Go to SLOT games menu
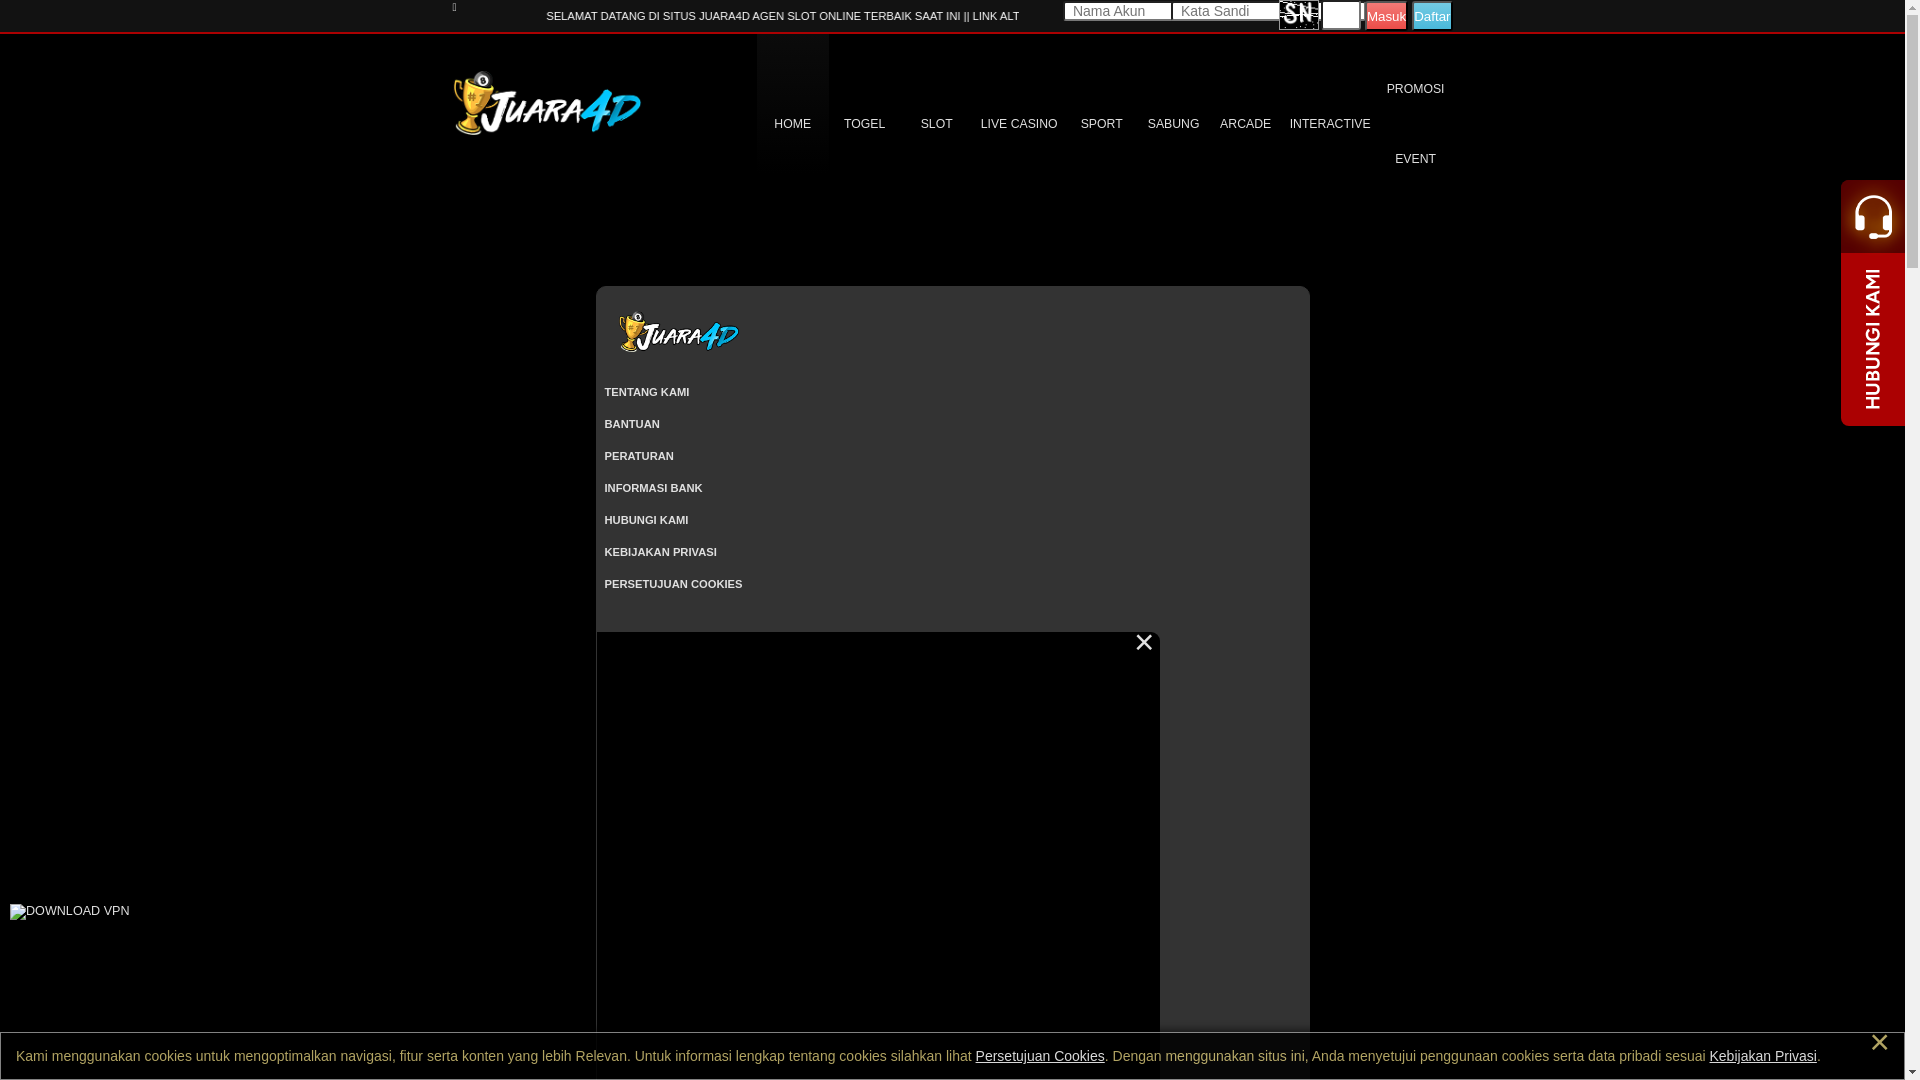This screenshot has height=1080, width=1920. tap(936, 124)
